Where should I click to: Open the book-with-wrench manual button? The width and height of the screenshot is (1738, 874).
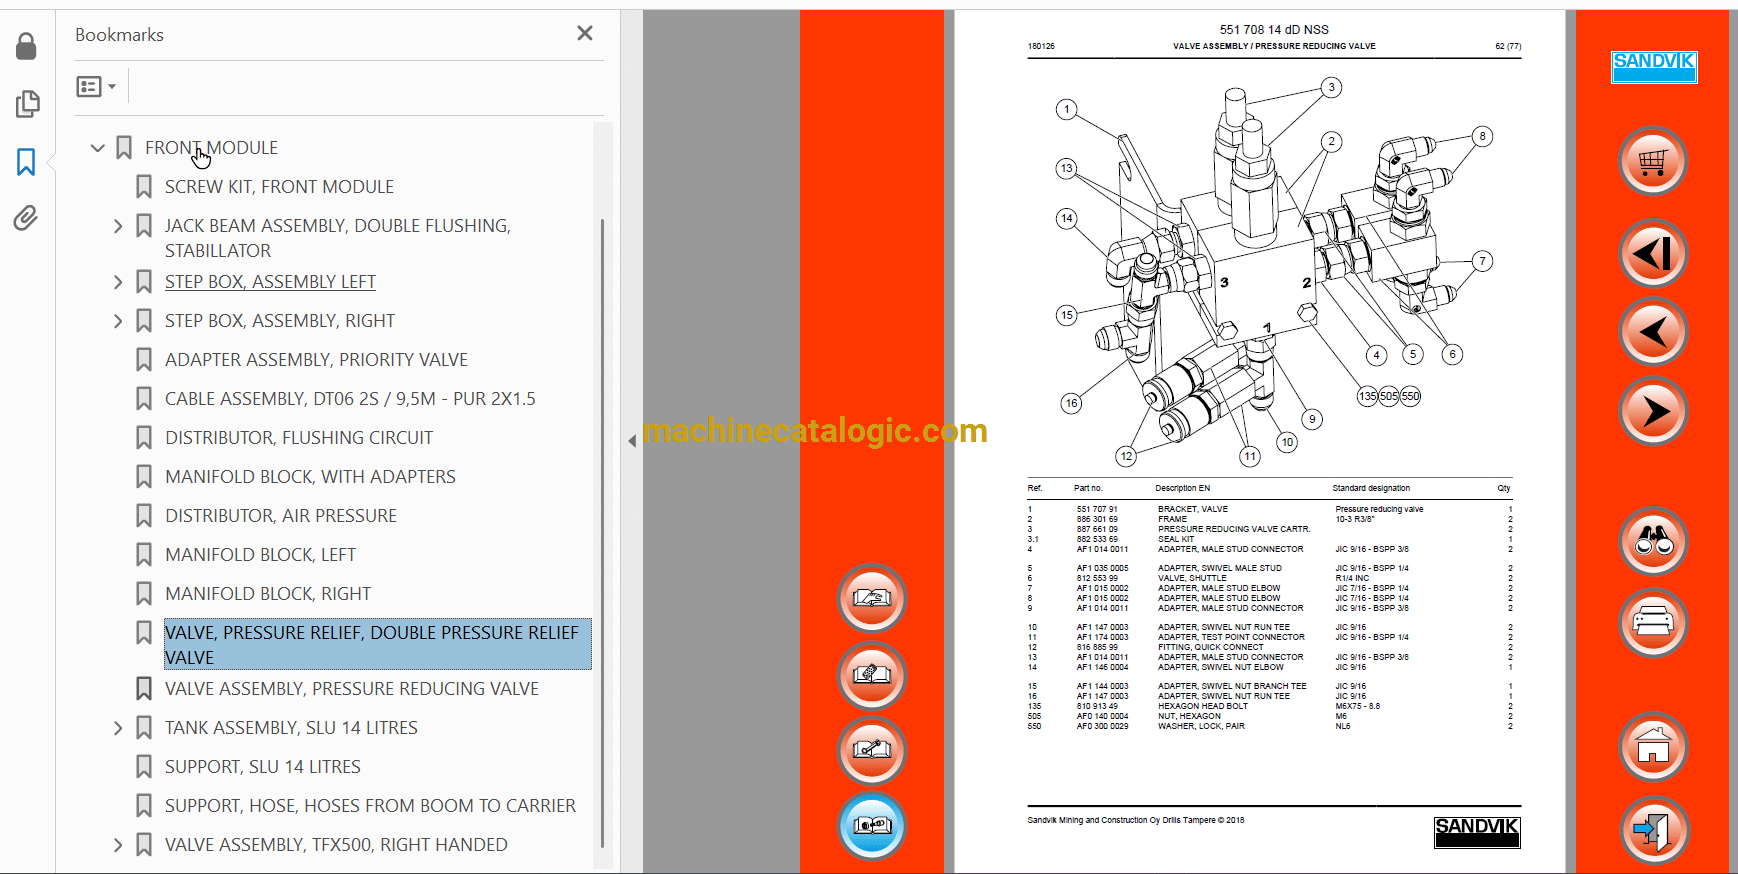click(872, 750)
